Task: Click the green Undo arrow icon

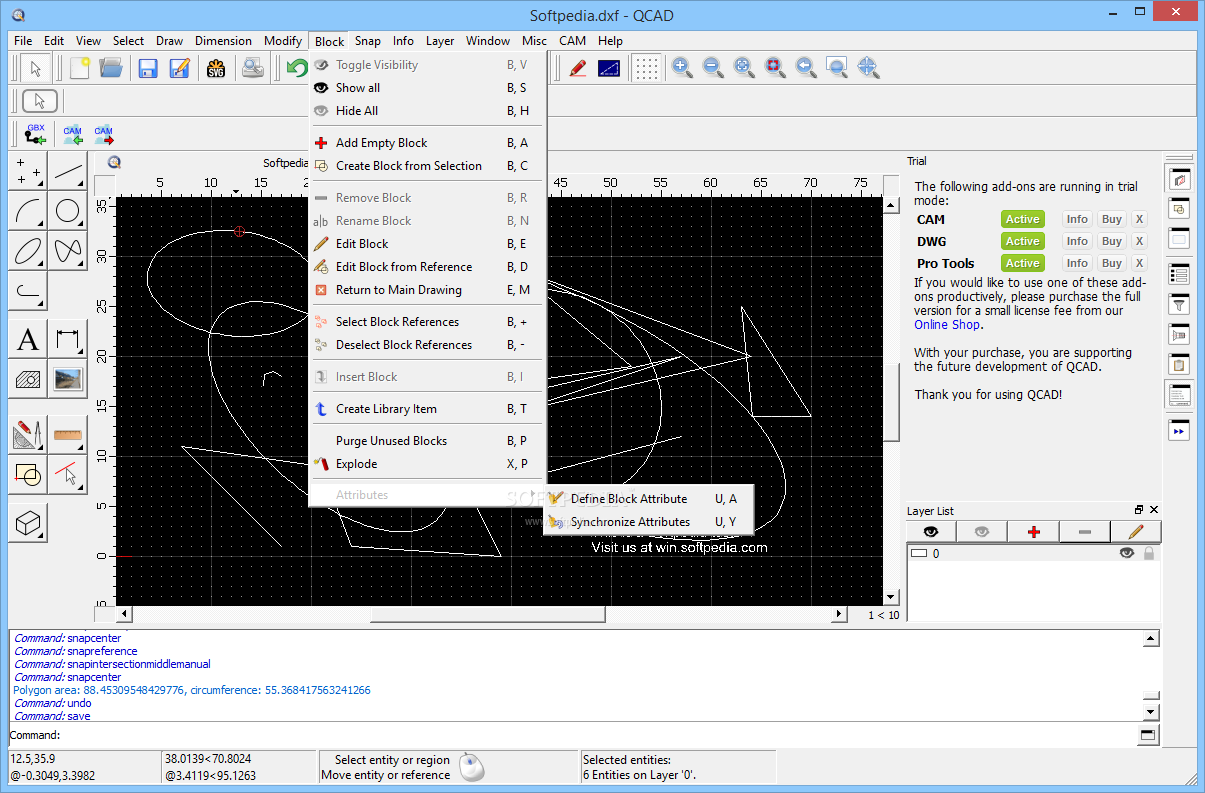Action: click(x=296, y=68)
